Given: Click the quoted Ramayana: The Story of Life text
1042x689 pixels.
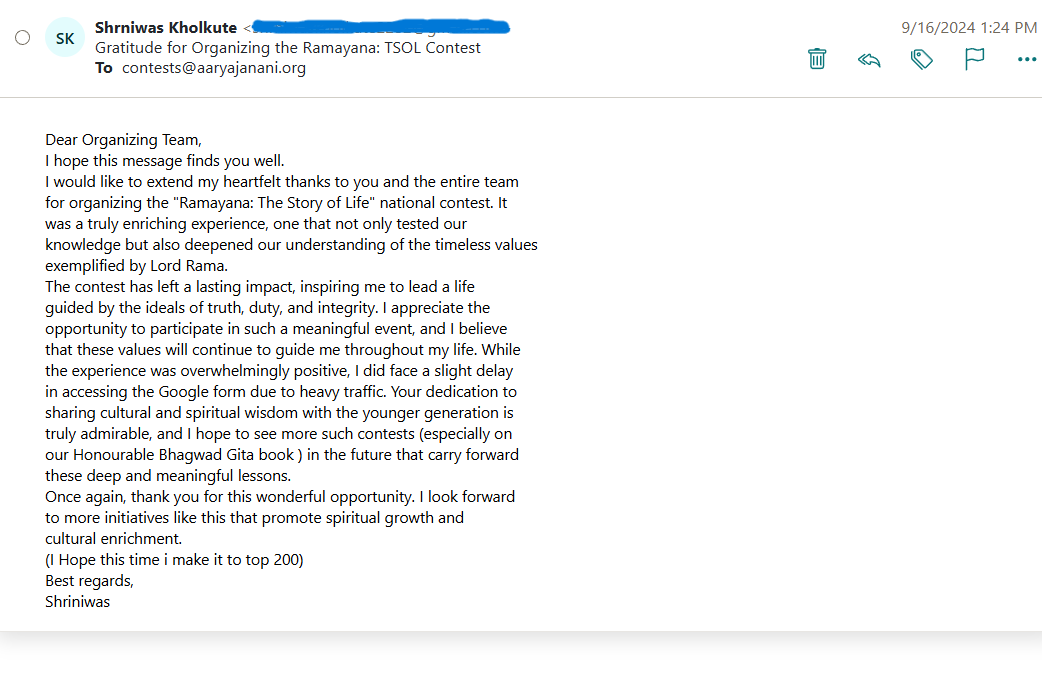Looking at the screenshot, I should point(274,203).
